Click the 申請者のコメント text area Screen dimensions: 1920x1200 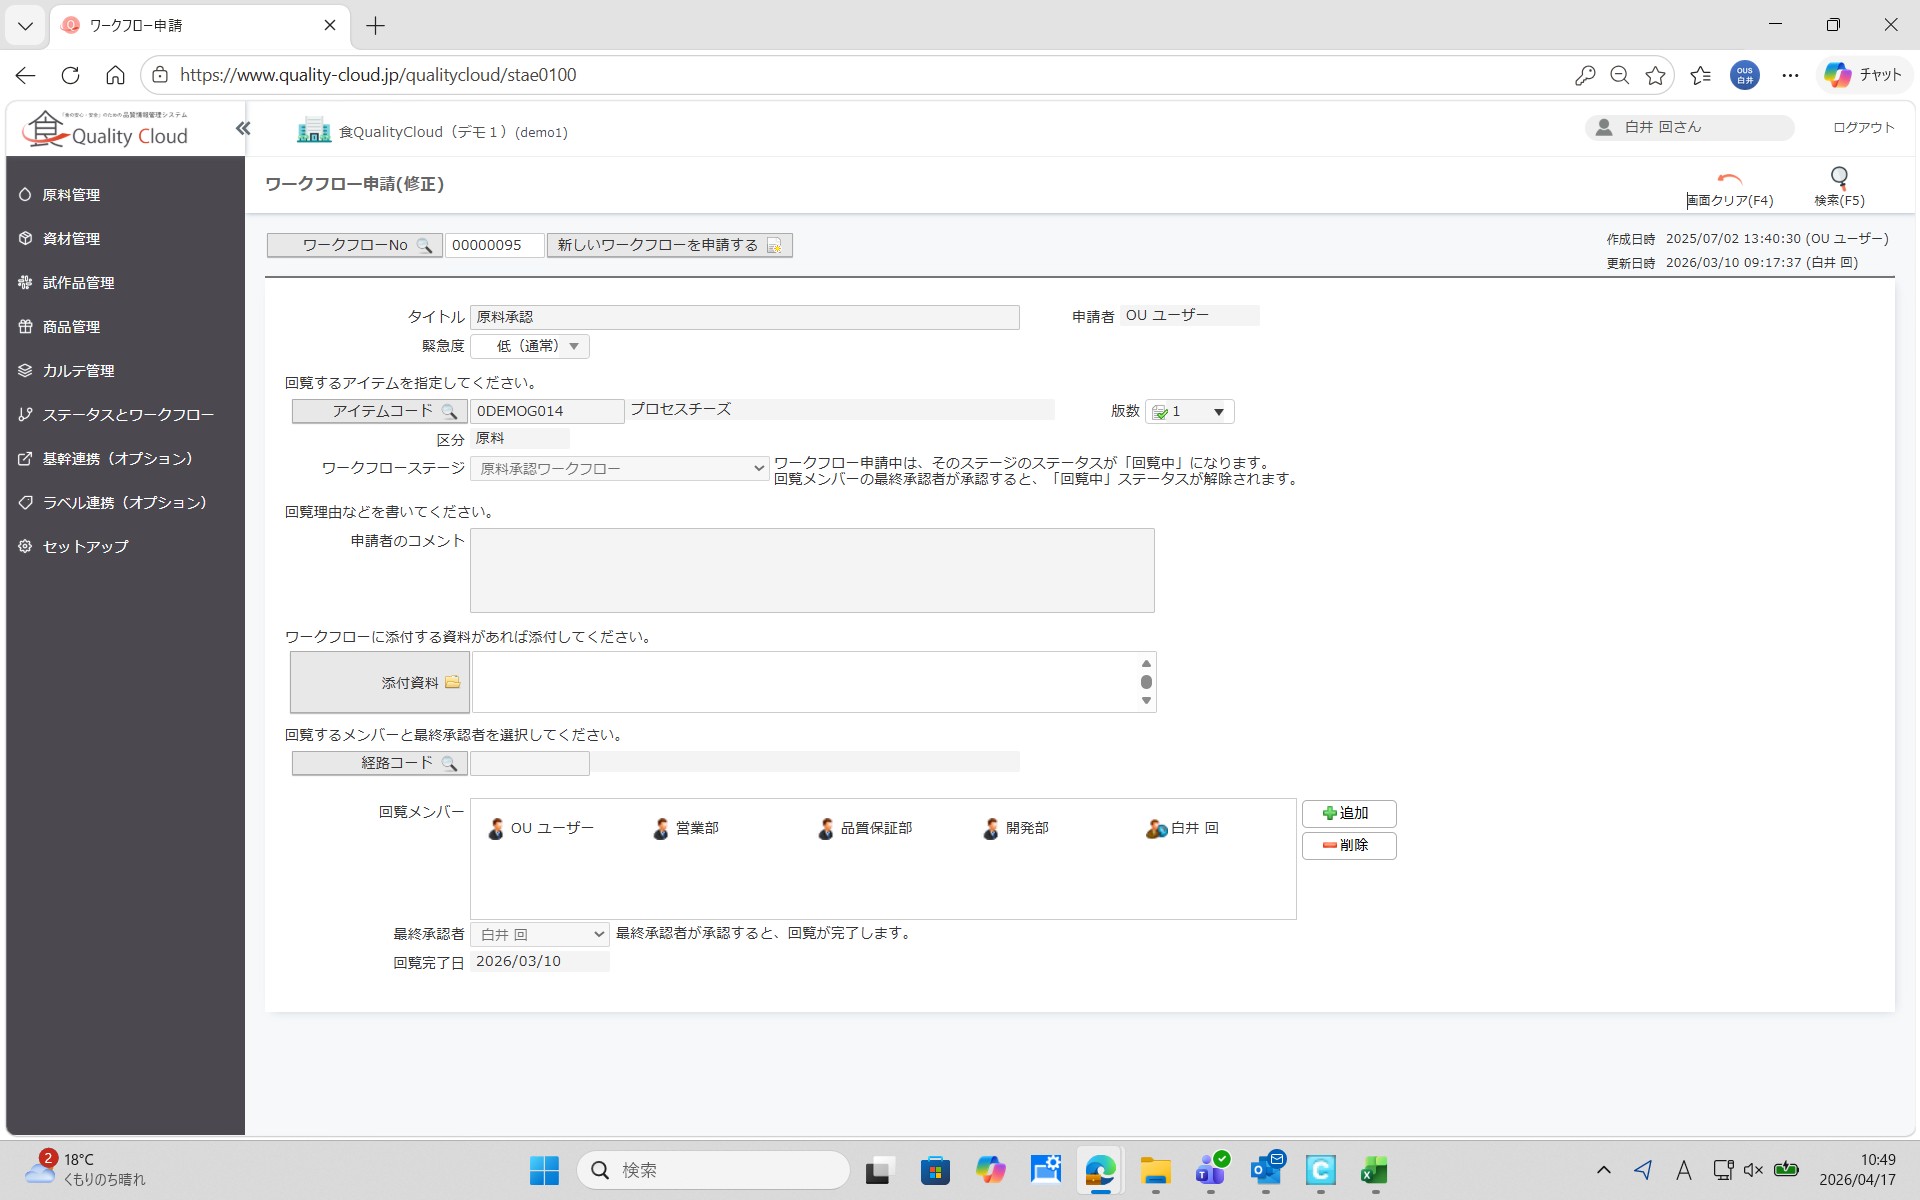pyautogui.click(x=812, y=570)
